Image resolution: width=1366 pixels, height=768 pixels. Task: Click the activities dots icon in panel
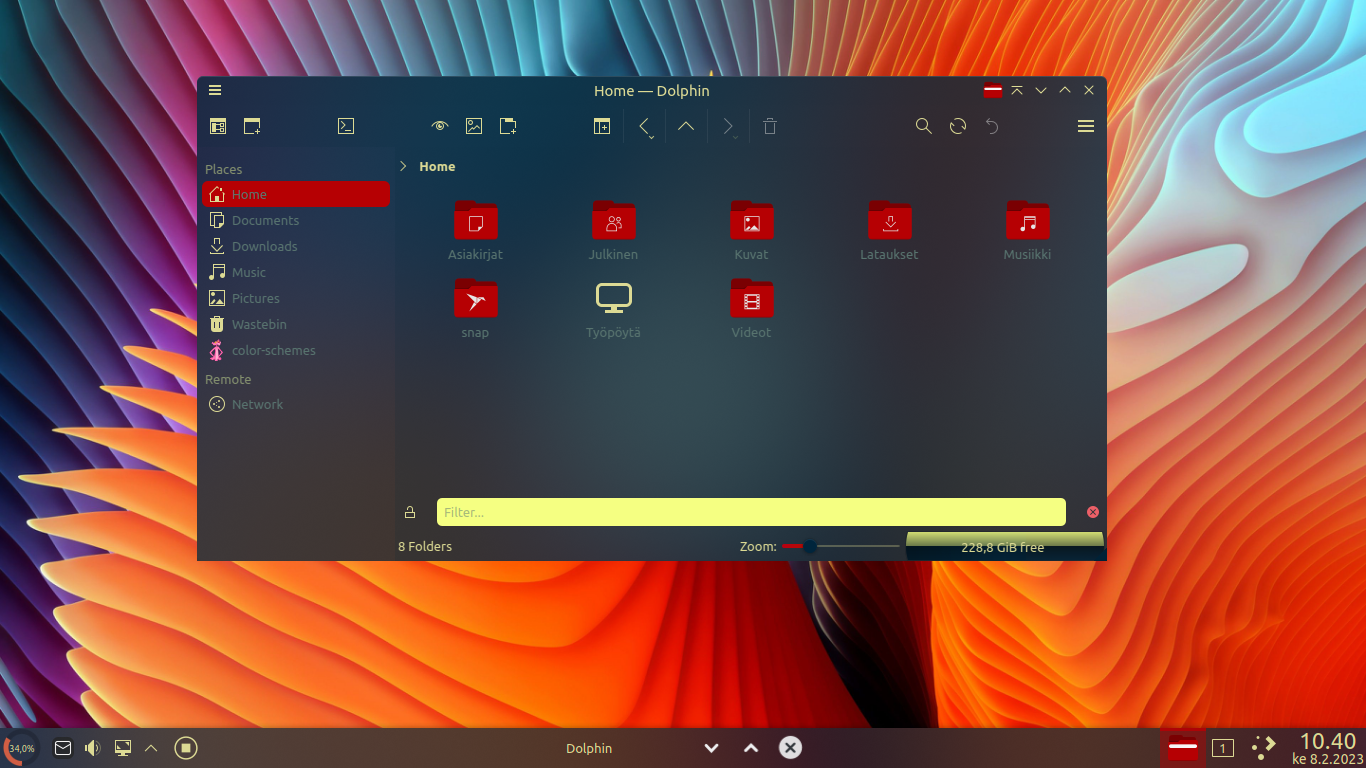[1263, 747]
